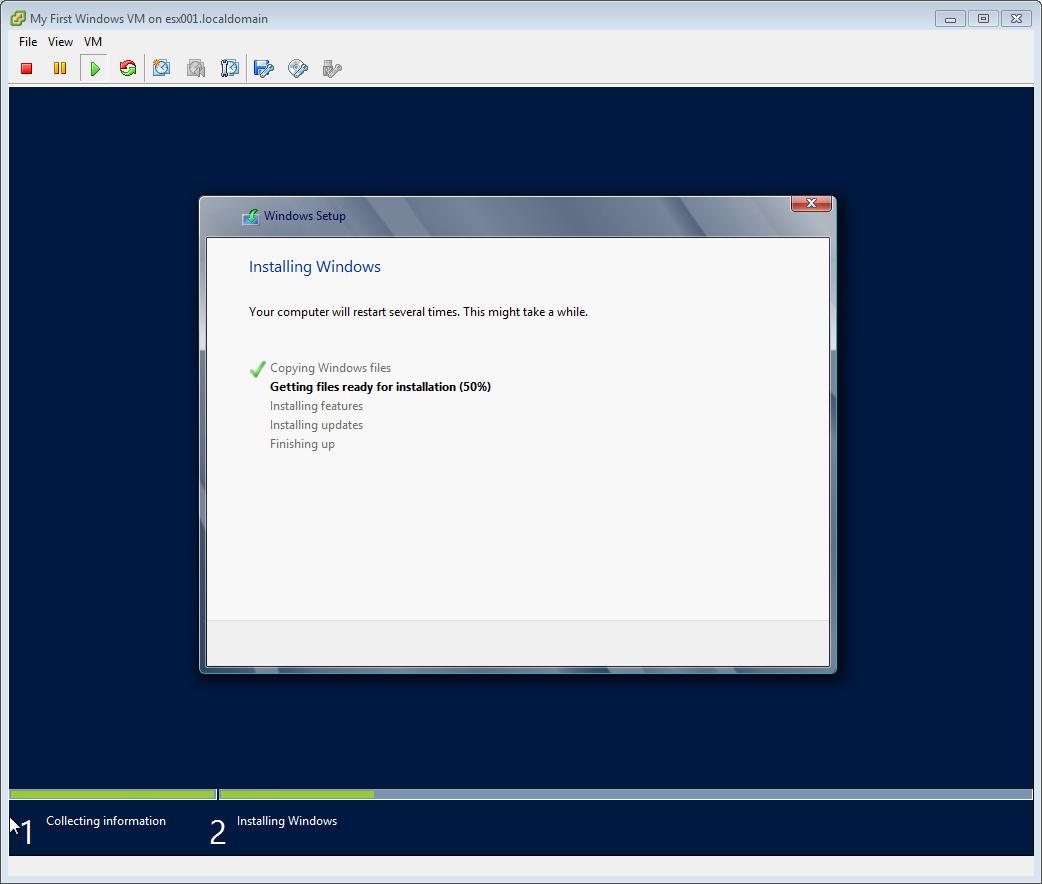Minimize the VM console window
This screenshot has height=884, width=1042.
(x=950, y=19)
